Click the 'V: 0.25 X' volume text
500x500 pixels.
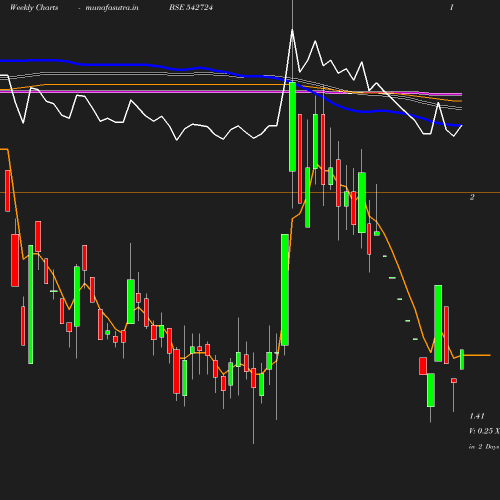pyautogui.click(x=484, y=431)
